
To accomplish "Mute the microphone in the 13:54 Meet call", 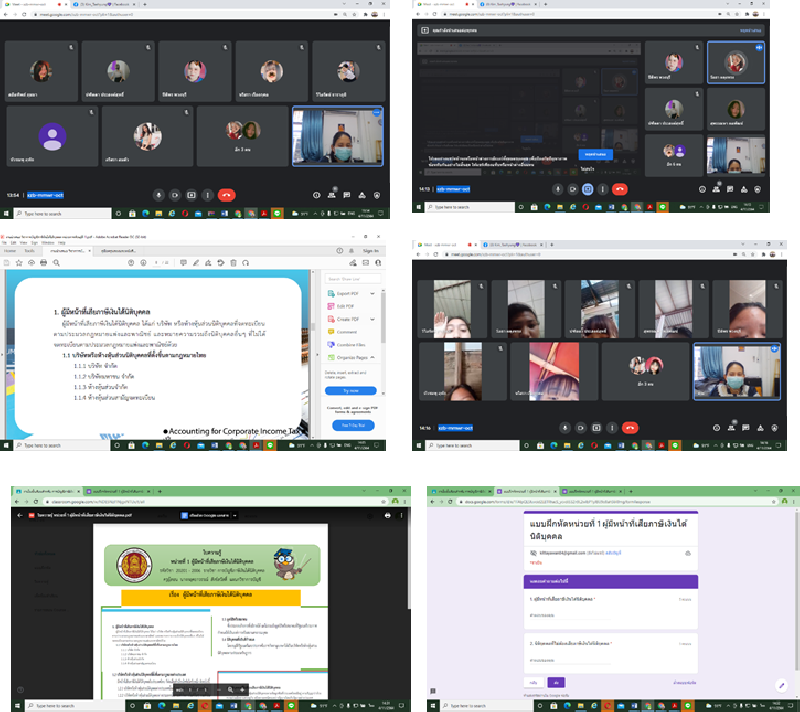I will point(159,195).
